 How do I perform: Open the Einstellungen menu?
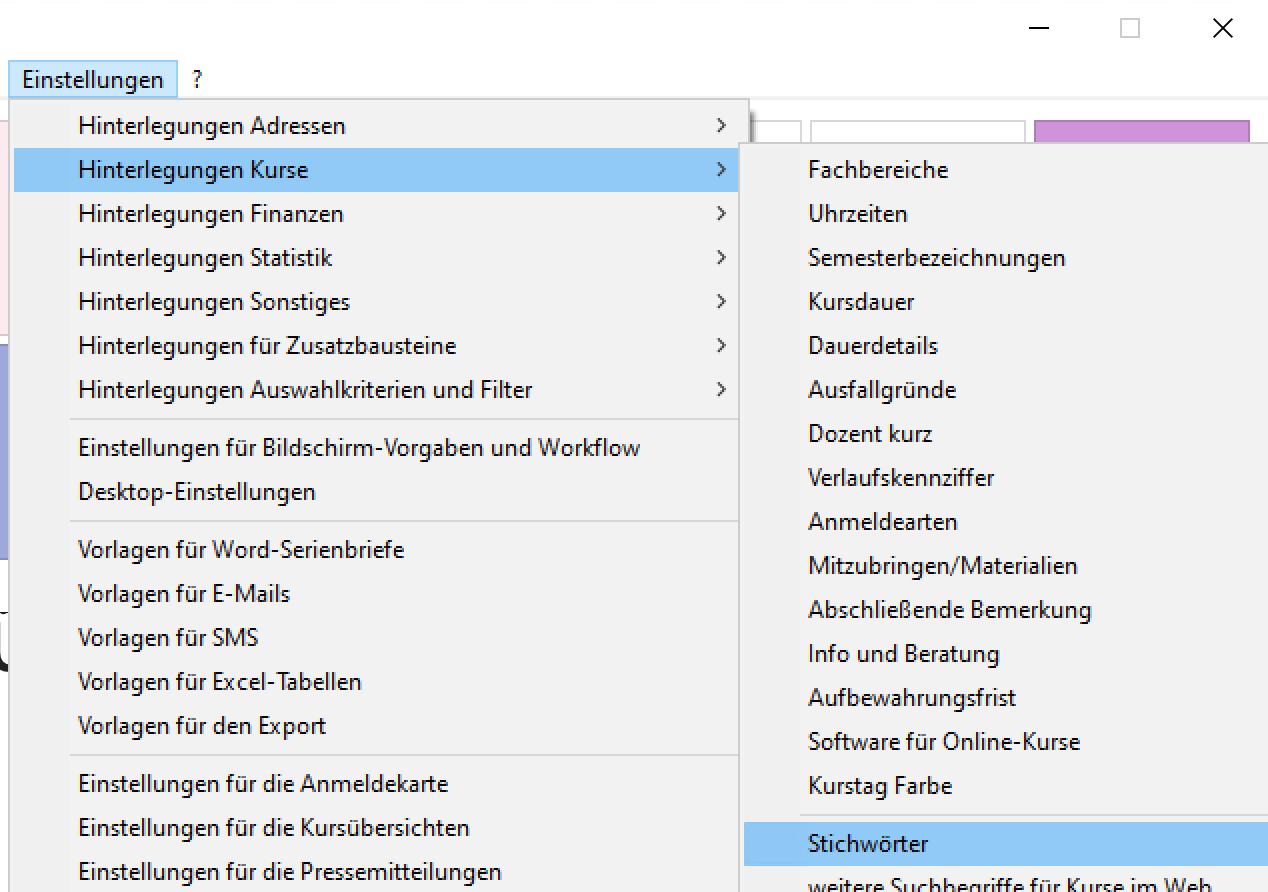[x=93, y=79]
